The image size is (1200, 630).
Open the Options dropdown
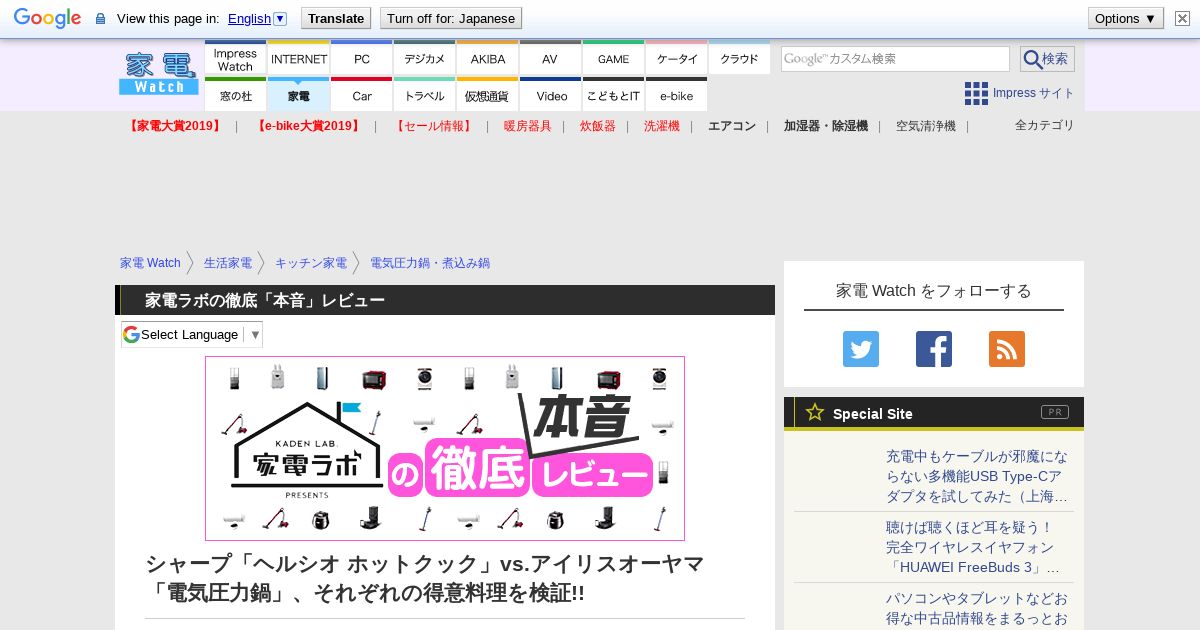1125,18
